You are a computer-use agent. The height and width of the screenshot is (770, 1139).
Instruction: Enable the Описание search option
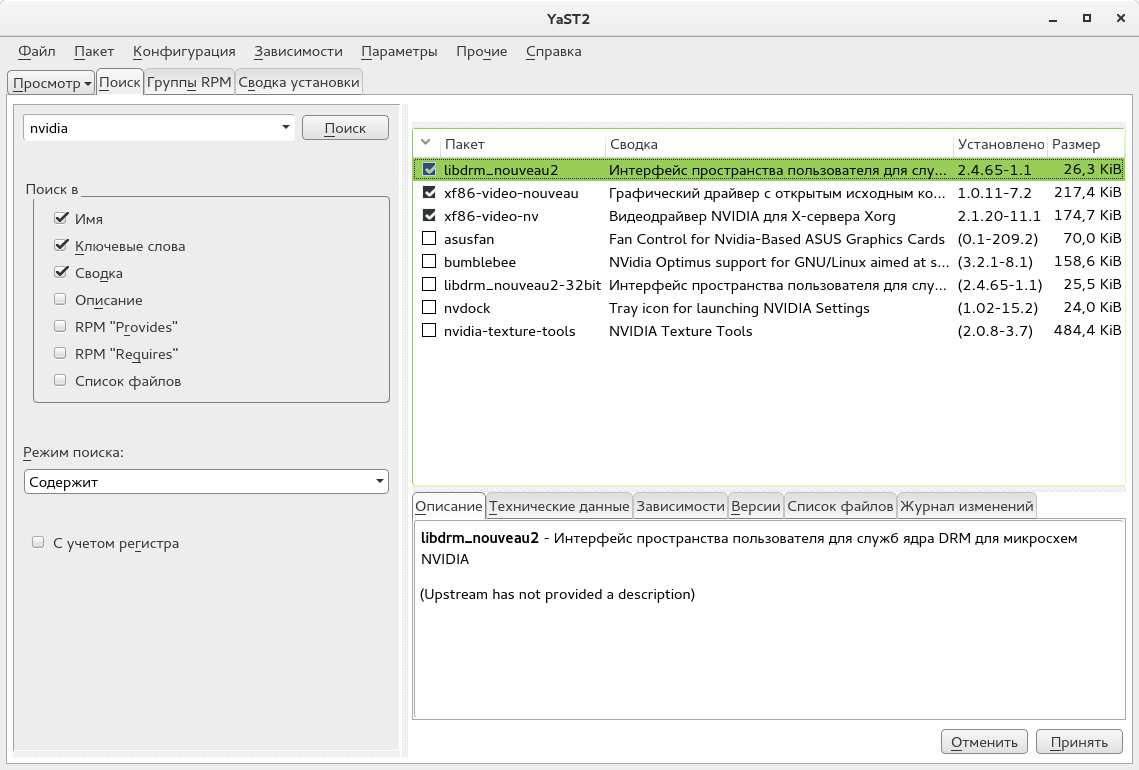point(61,300)
